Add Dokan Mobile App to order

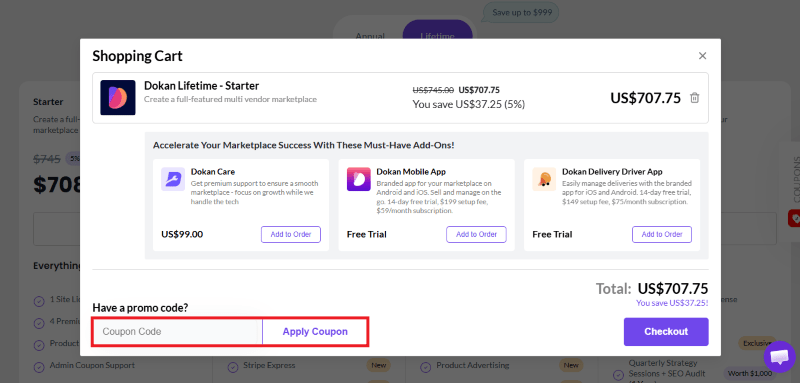(476, 235)
